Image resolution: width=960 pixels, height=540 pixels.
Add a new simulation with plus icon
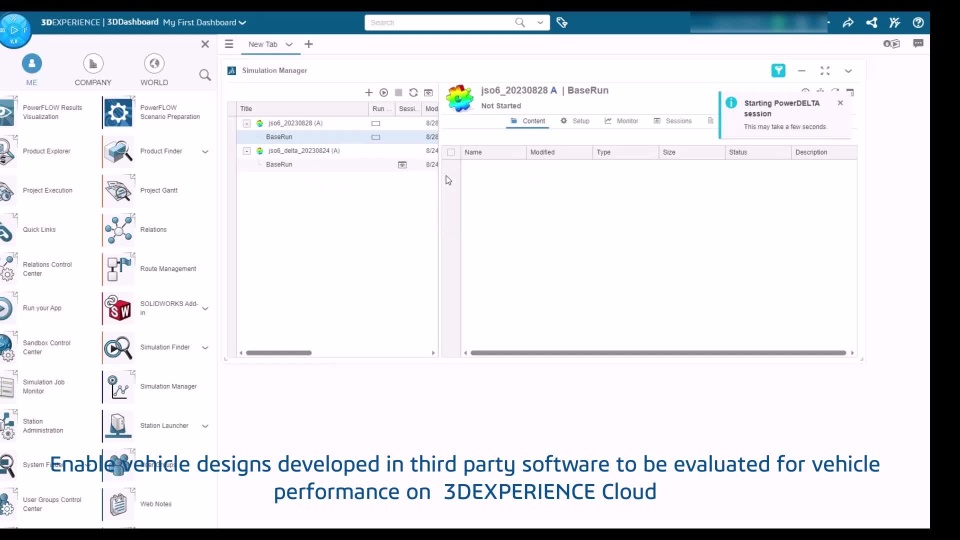(x=369, y=92)
